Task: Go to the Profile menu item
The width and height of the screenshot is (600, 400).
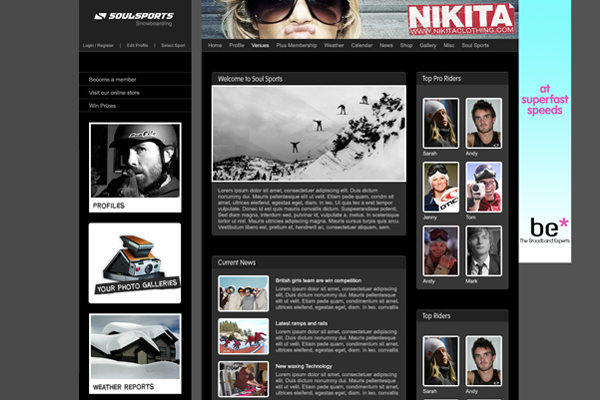Action: coord(236,45)
